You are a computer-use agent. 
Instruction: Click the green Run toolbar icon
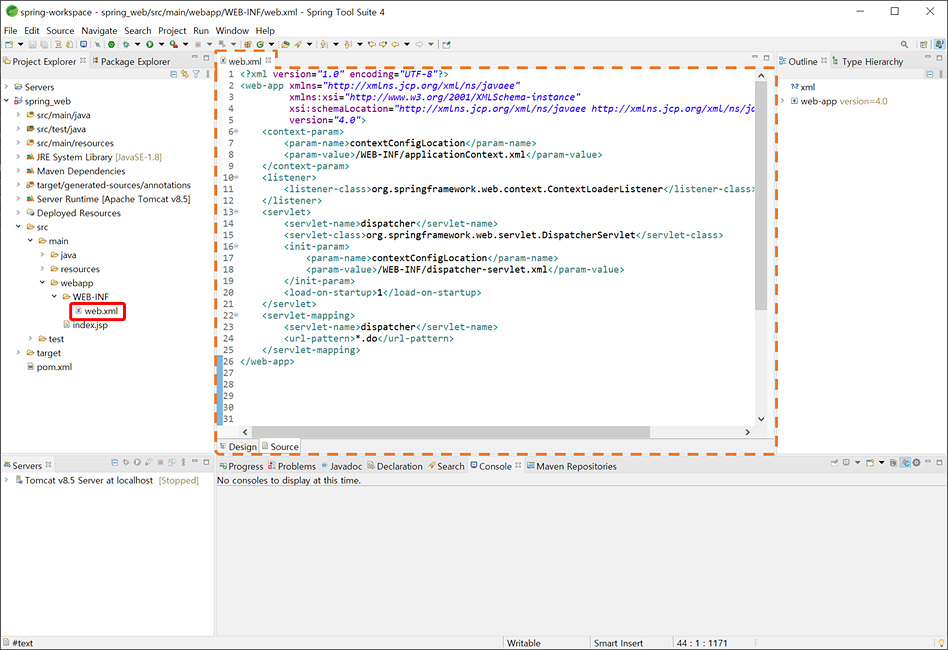(x=149, y=44)
